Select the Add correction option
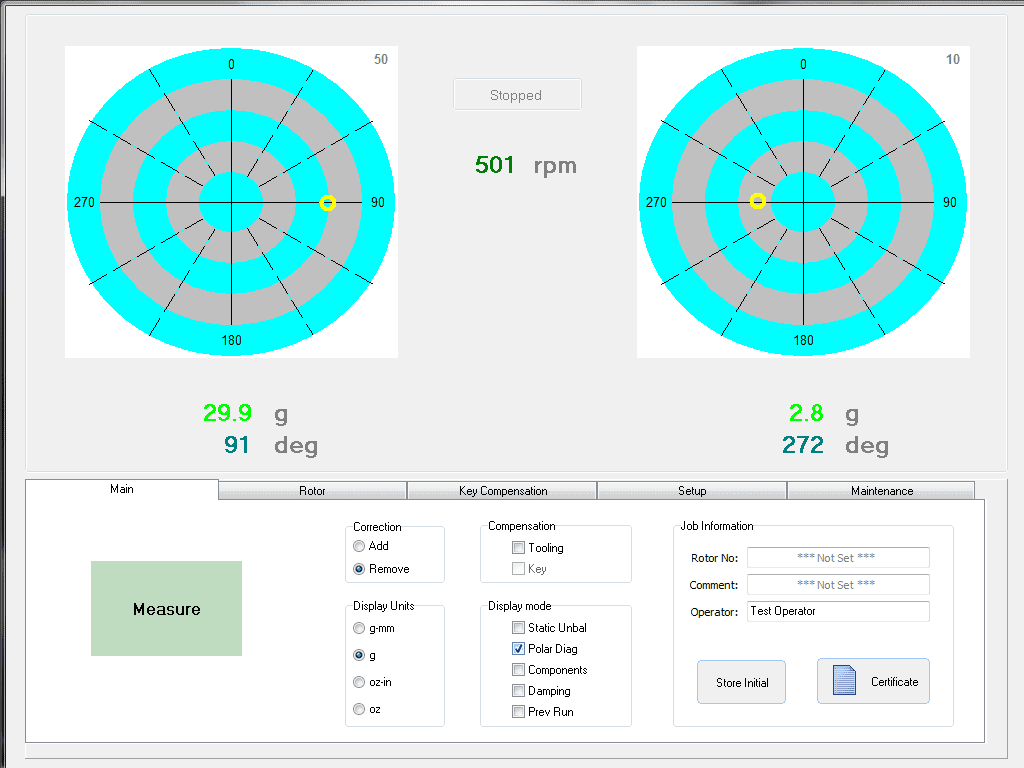 click(x=359, y=547)
